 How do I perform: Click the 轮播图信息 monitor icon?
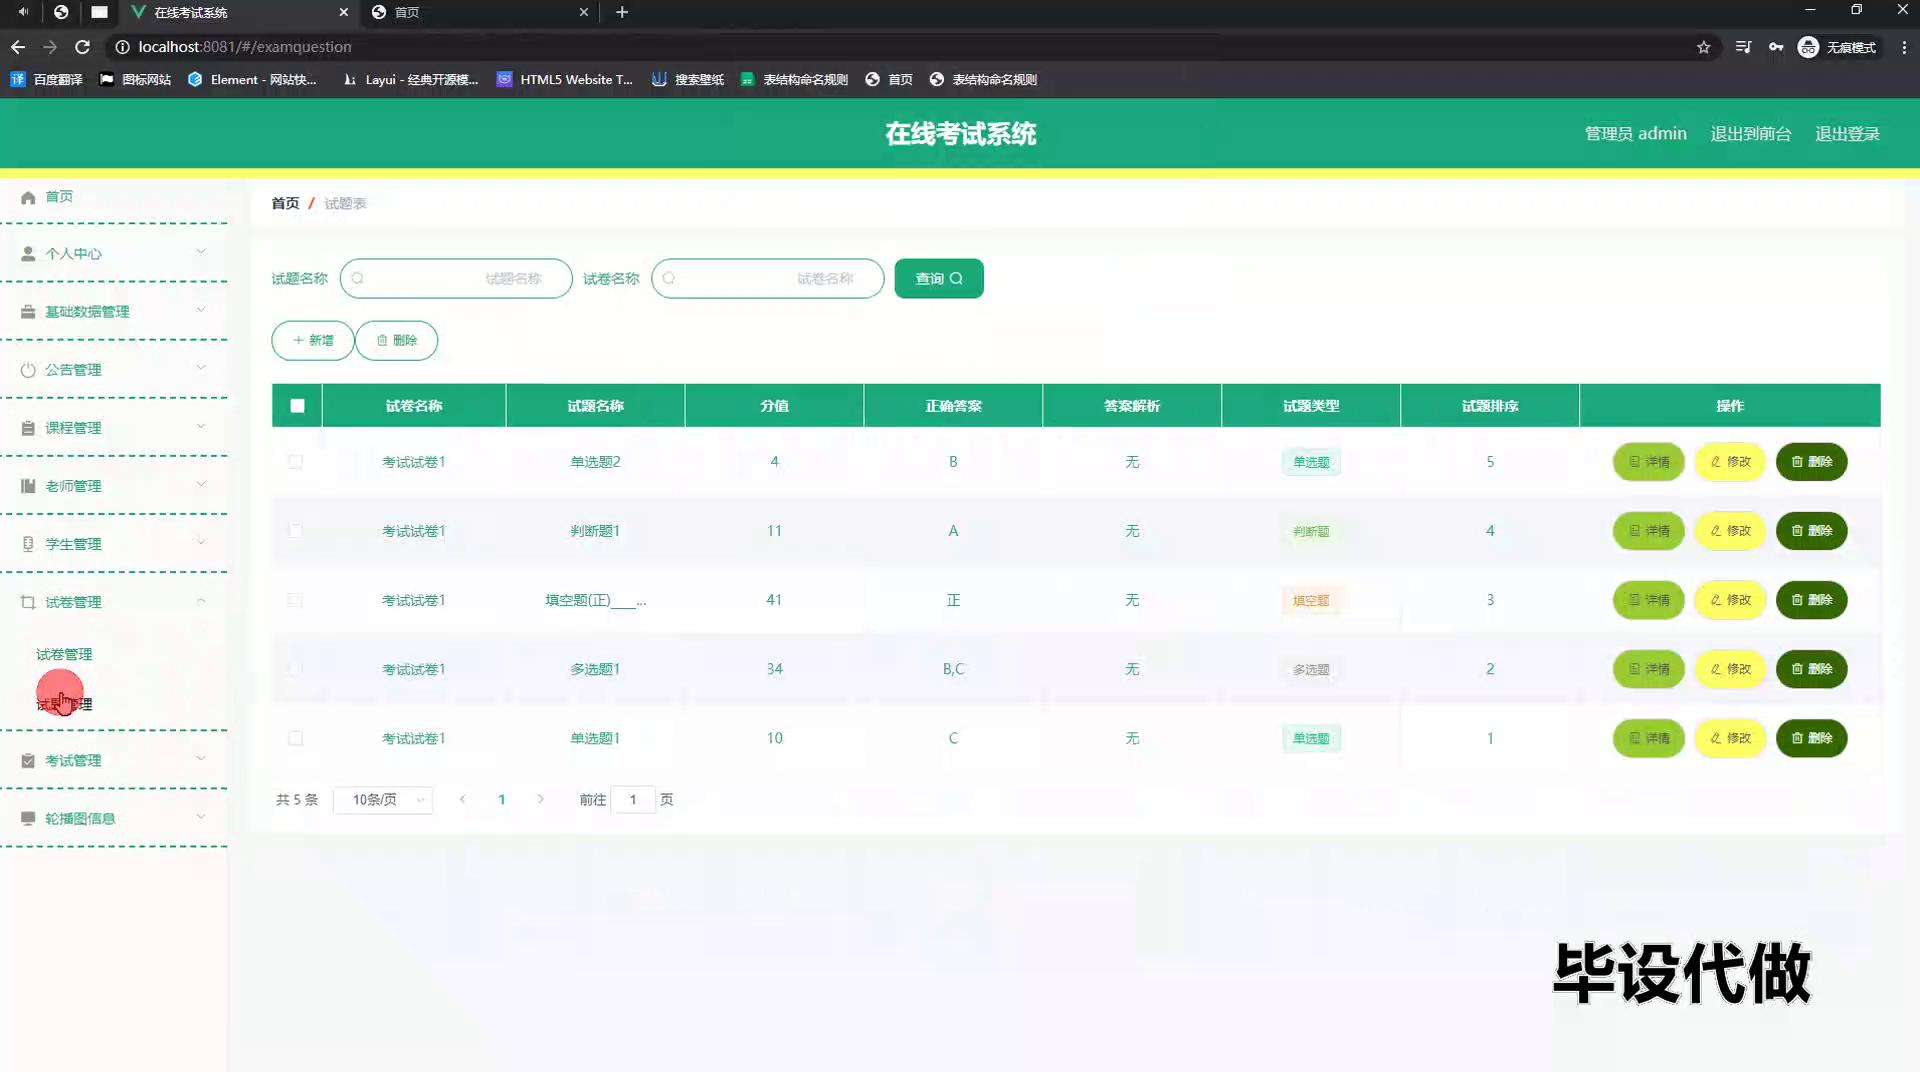tap(28, 819)
